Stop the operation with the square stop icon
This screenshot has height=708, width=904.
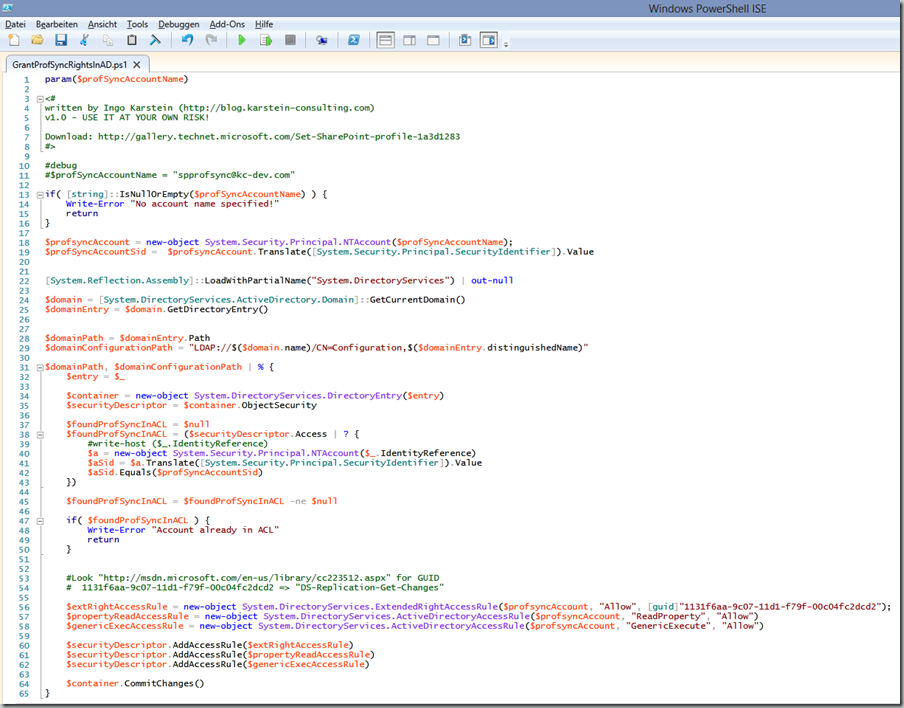(291, 40)
